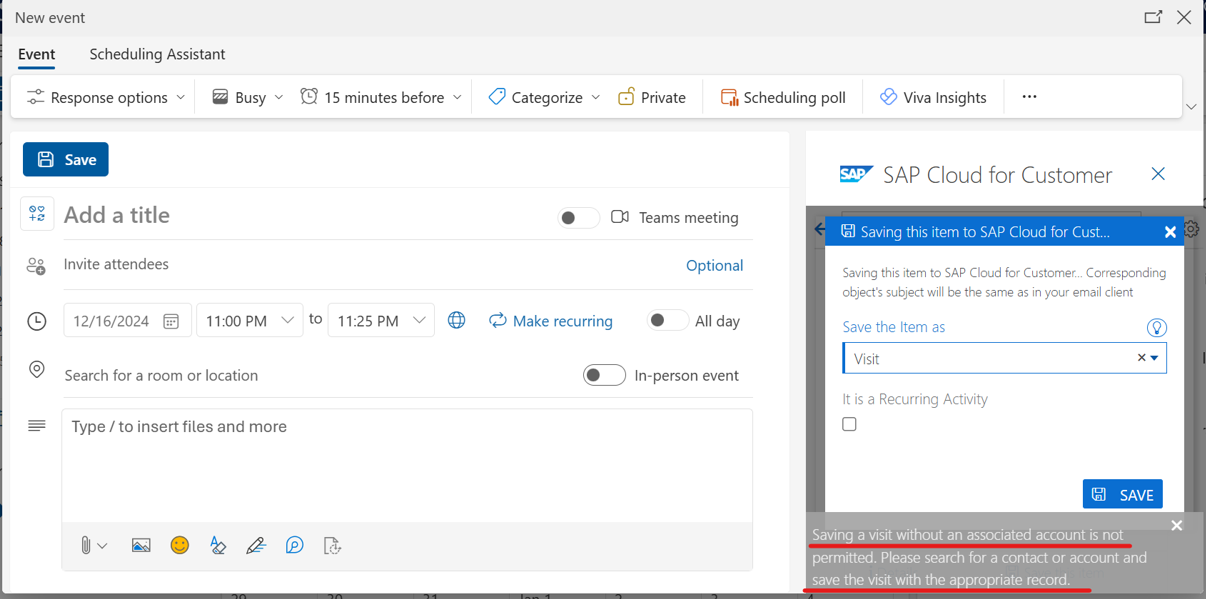Toggle the In-person event switch
1206x599 pixels.
click(x=604, y=376)
